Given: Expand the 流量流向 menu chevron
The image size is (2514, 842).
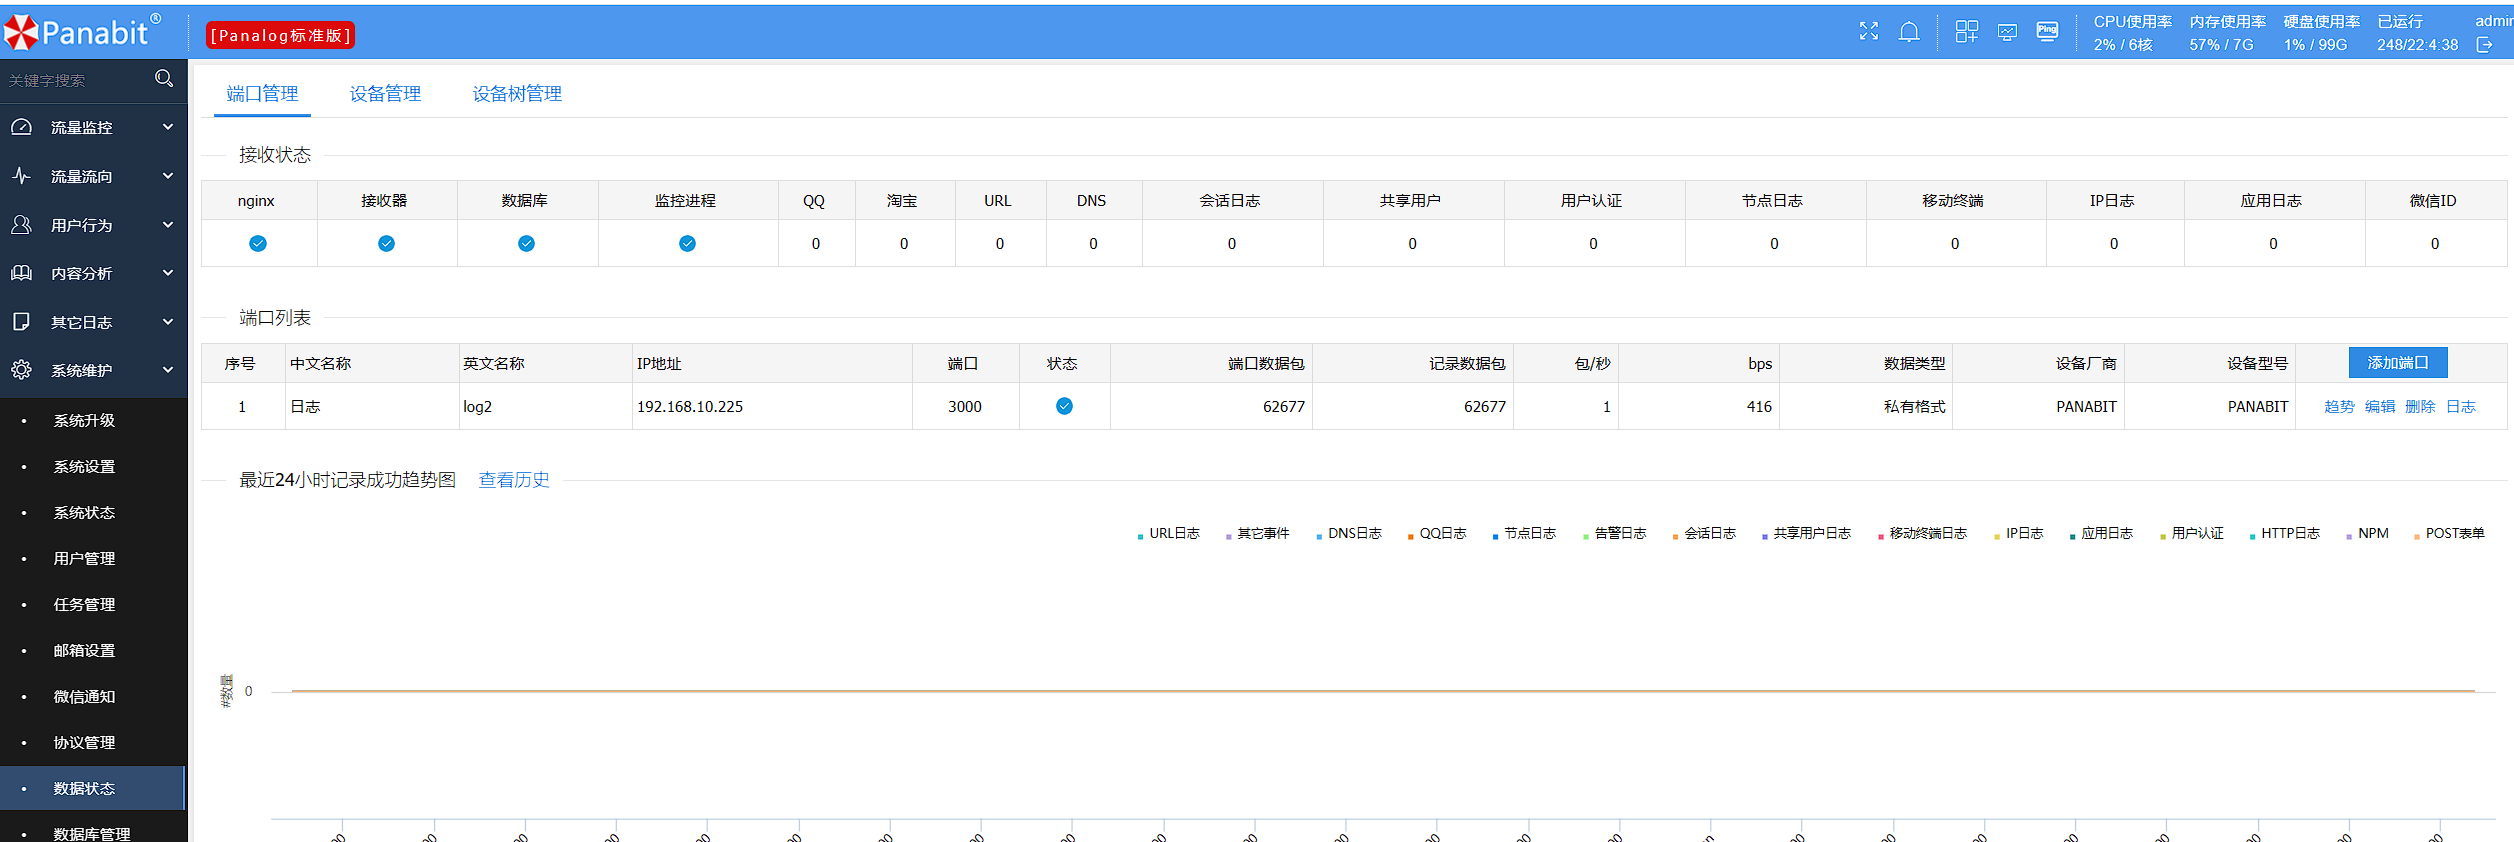Looking at the screenshot, I should [168, 176].
